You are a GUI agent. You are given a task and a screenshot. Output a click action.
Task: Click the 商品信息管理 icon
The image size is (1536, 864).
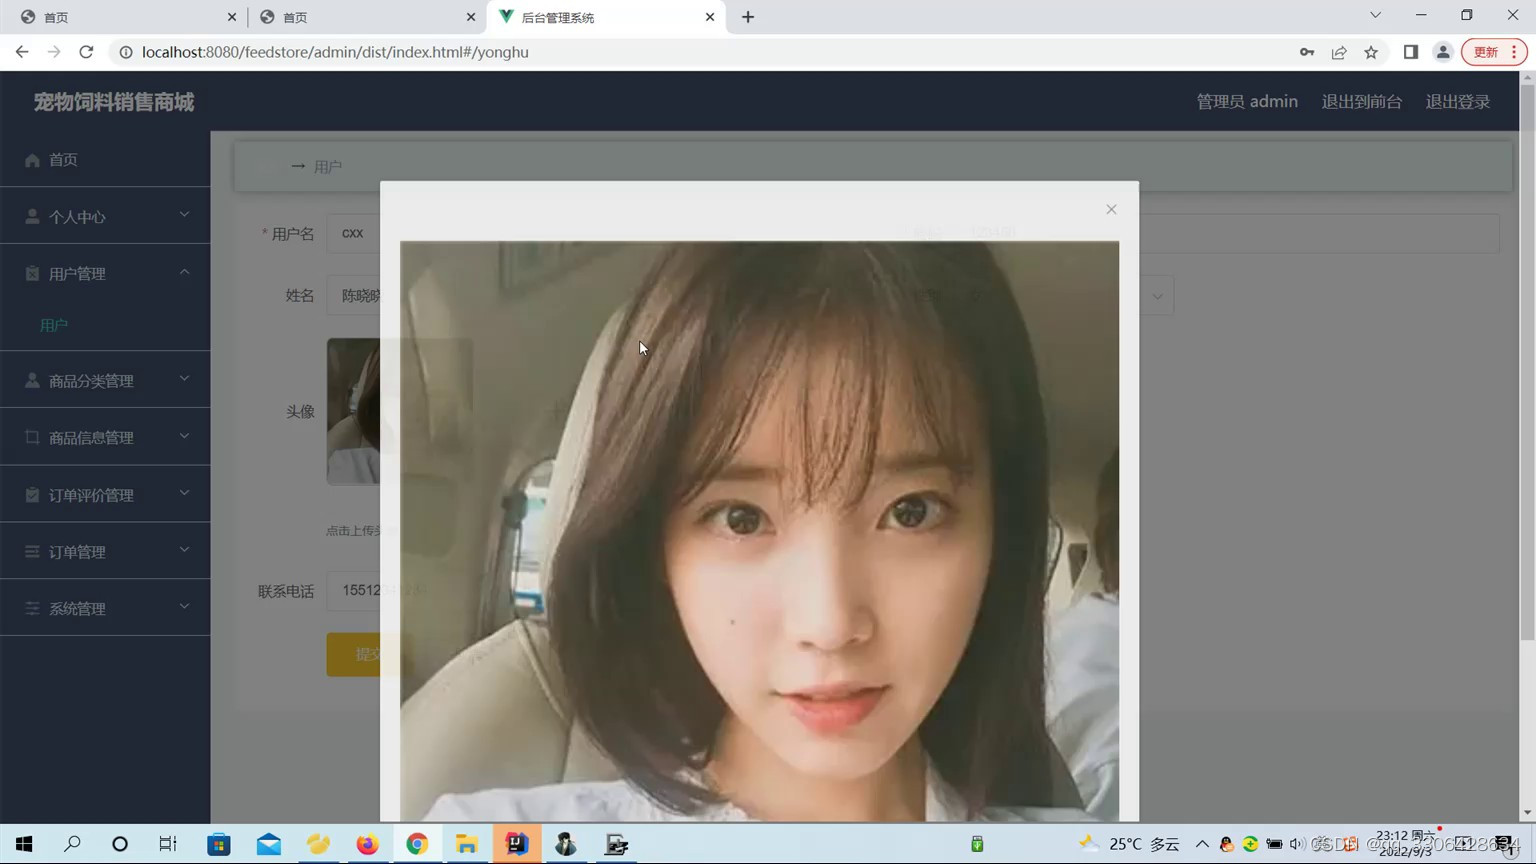tap(32, 437)
